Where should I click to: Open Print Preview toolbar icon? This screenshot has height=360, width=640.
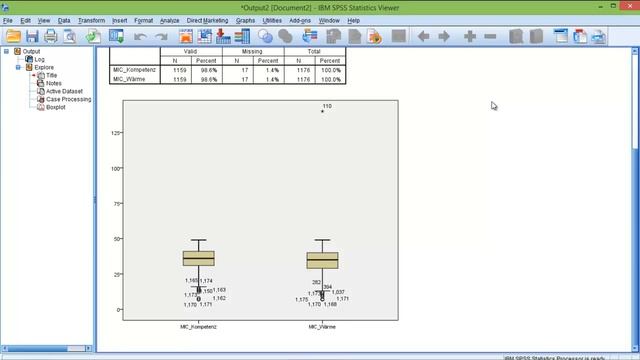click(70, 36)
